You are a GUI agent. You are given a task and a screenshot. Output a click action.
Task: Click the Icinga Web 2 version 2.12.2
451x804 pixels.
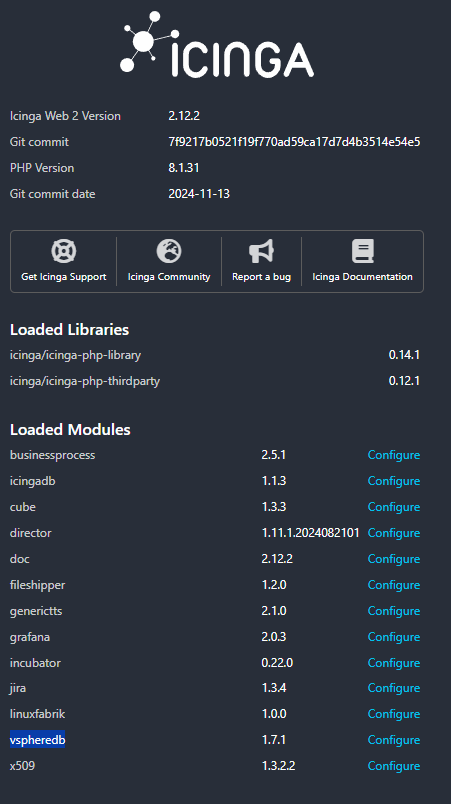[x=184, y=116]
